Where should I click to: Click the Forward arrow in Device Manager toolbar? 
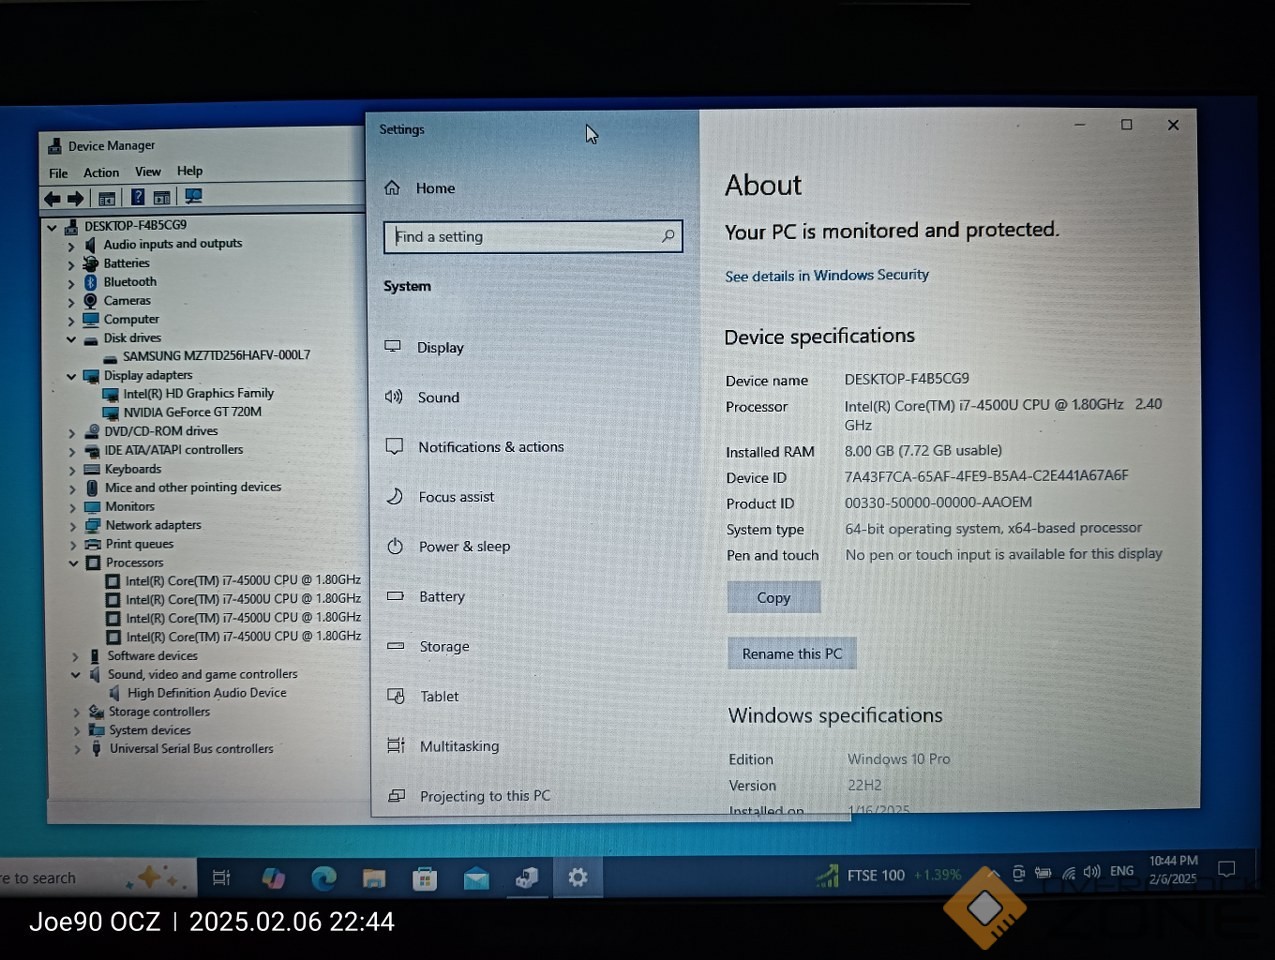pos(75,198)
